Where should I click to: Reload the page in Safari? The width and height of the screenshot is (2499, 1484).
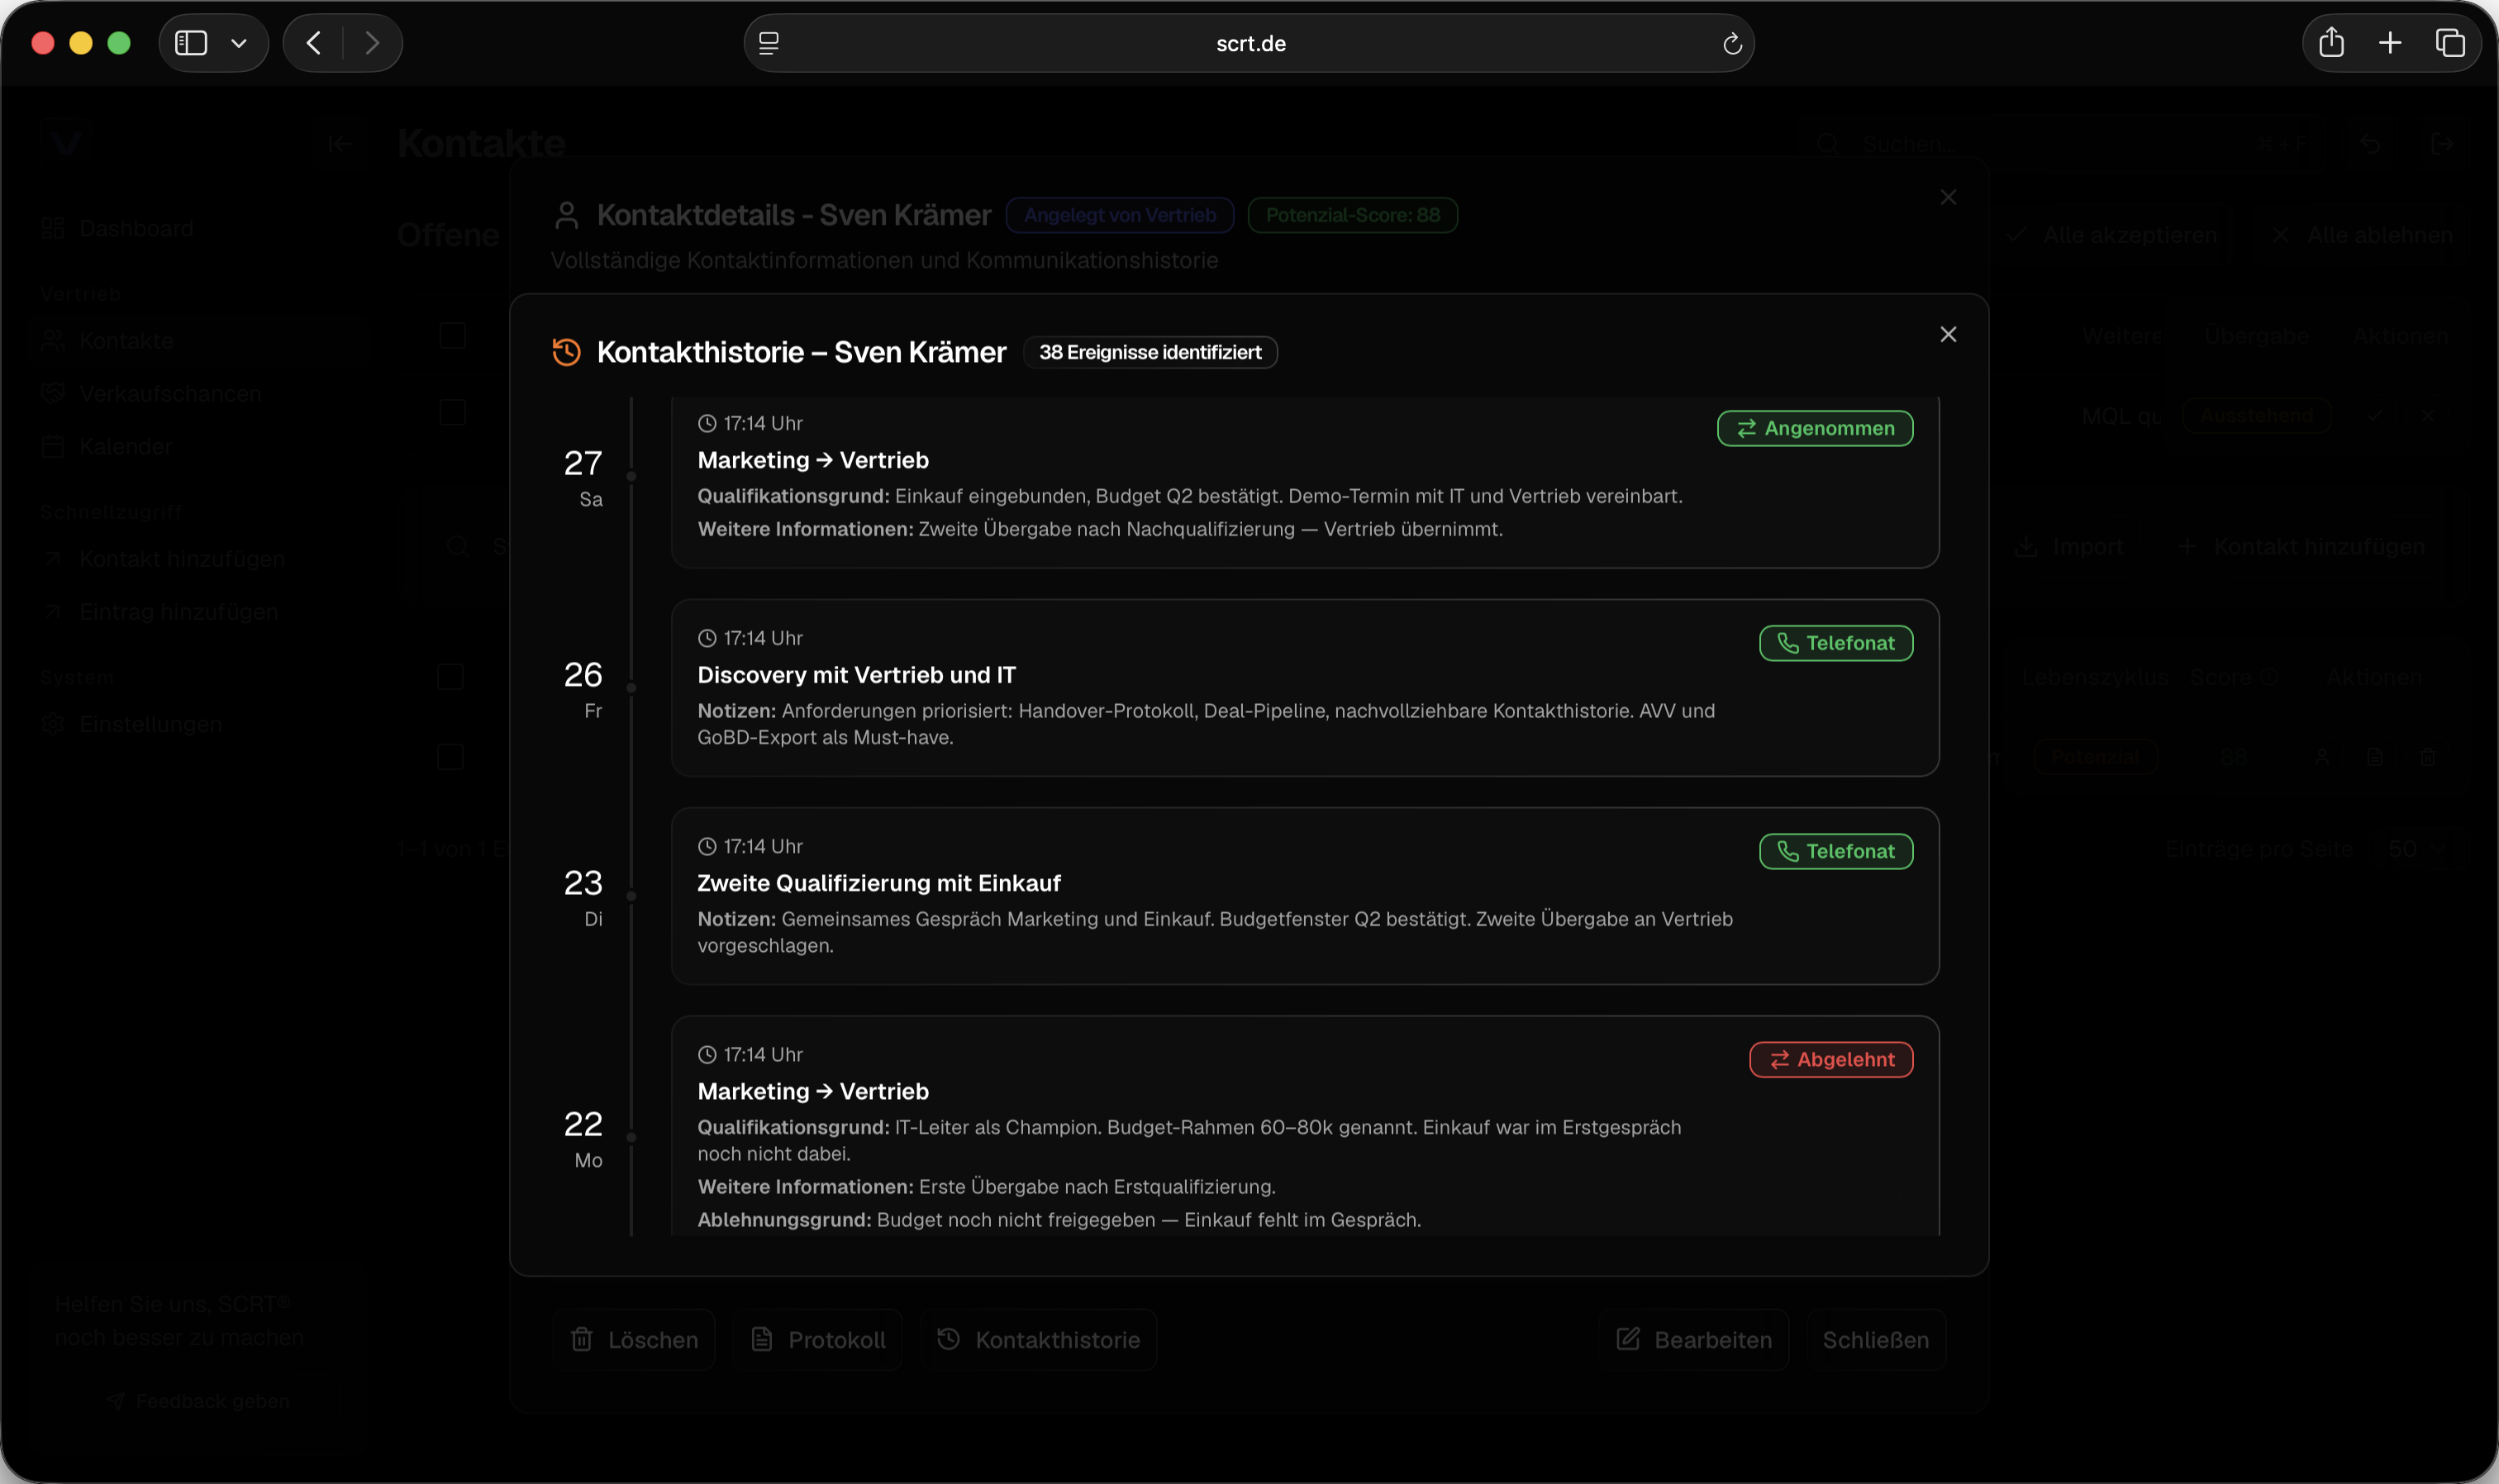[x=1732, y=43]
